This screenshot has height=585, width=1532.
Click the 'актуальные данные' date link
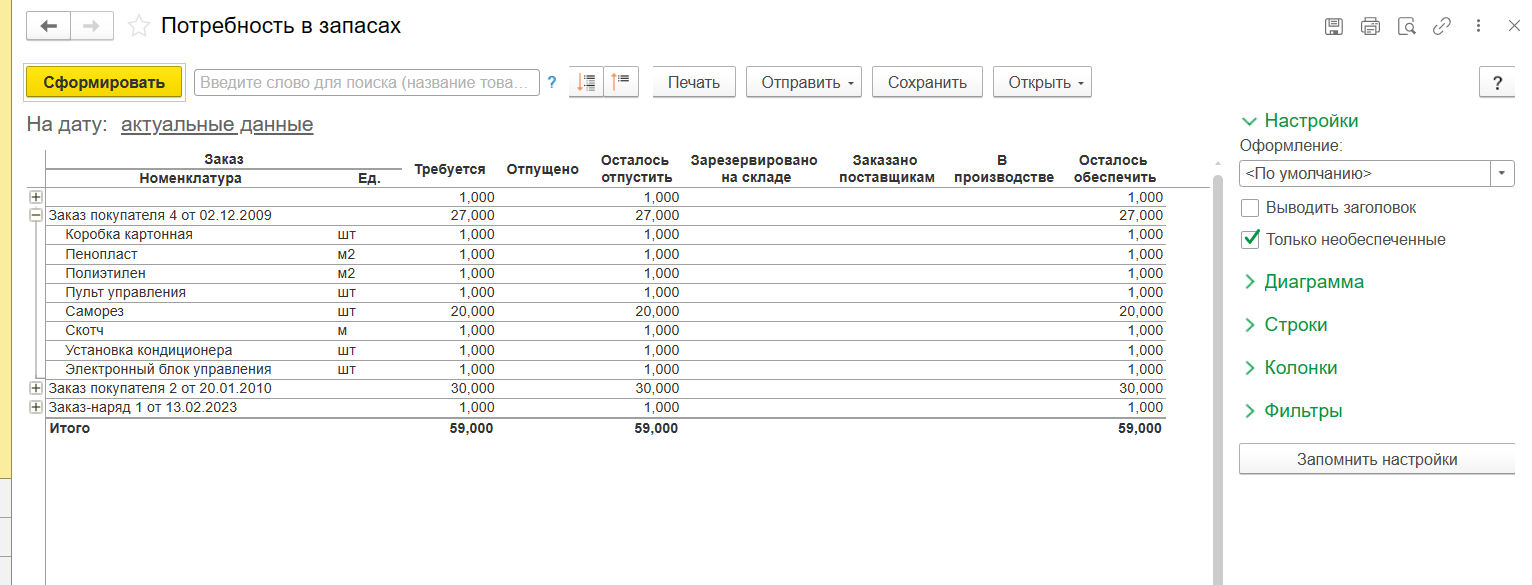pos(217,125)
